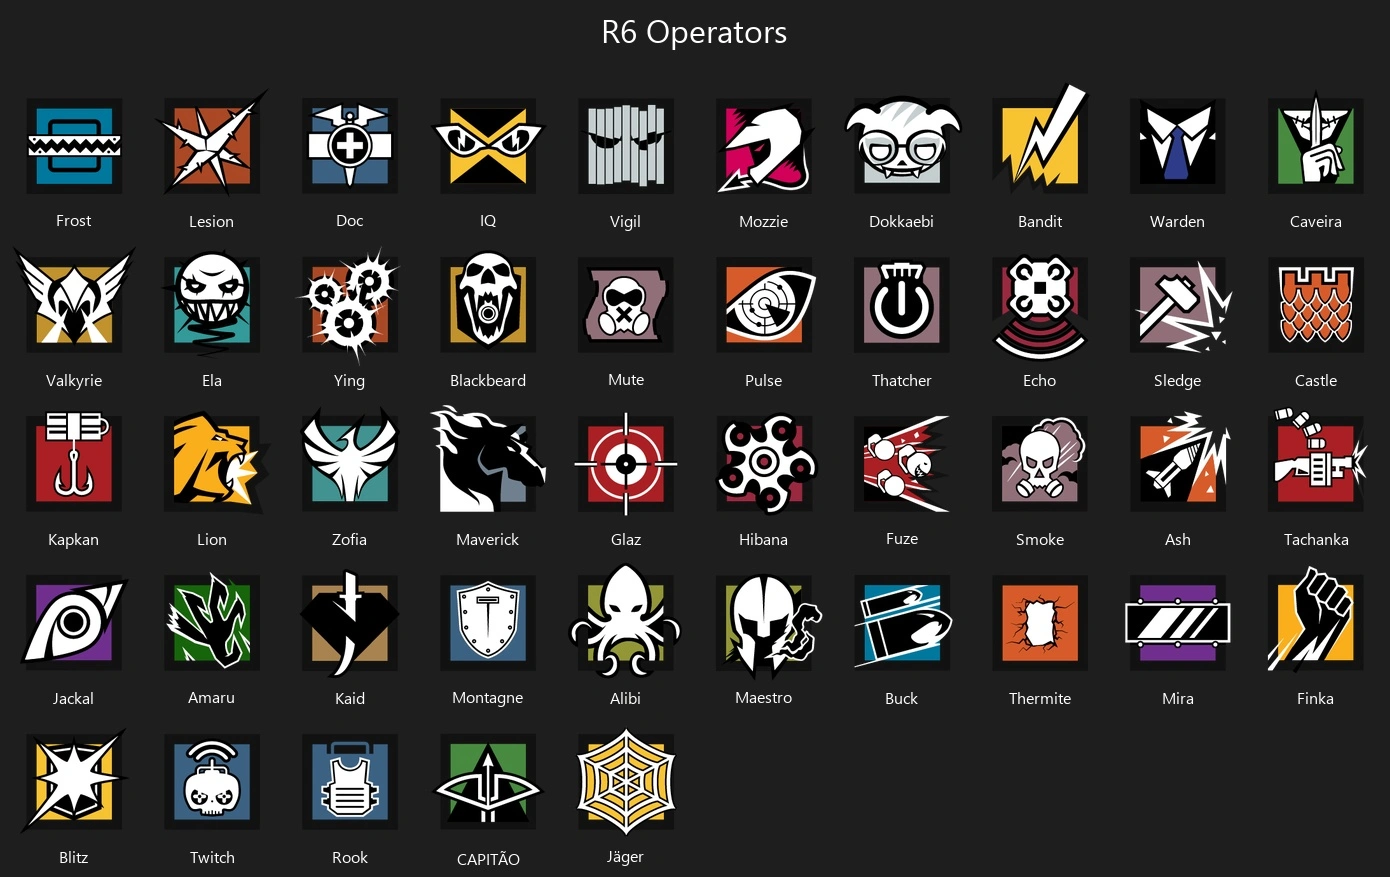
Task: Select the Thermite operator icon
Action: (1040, 623)
